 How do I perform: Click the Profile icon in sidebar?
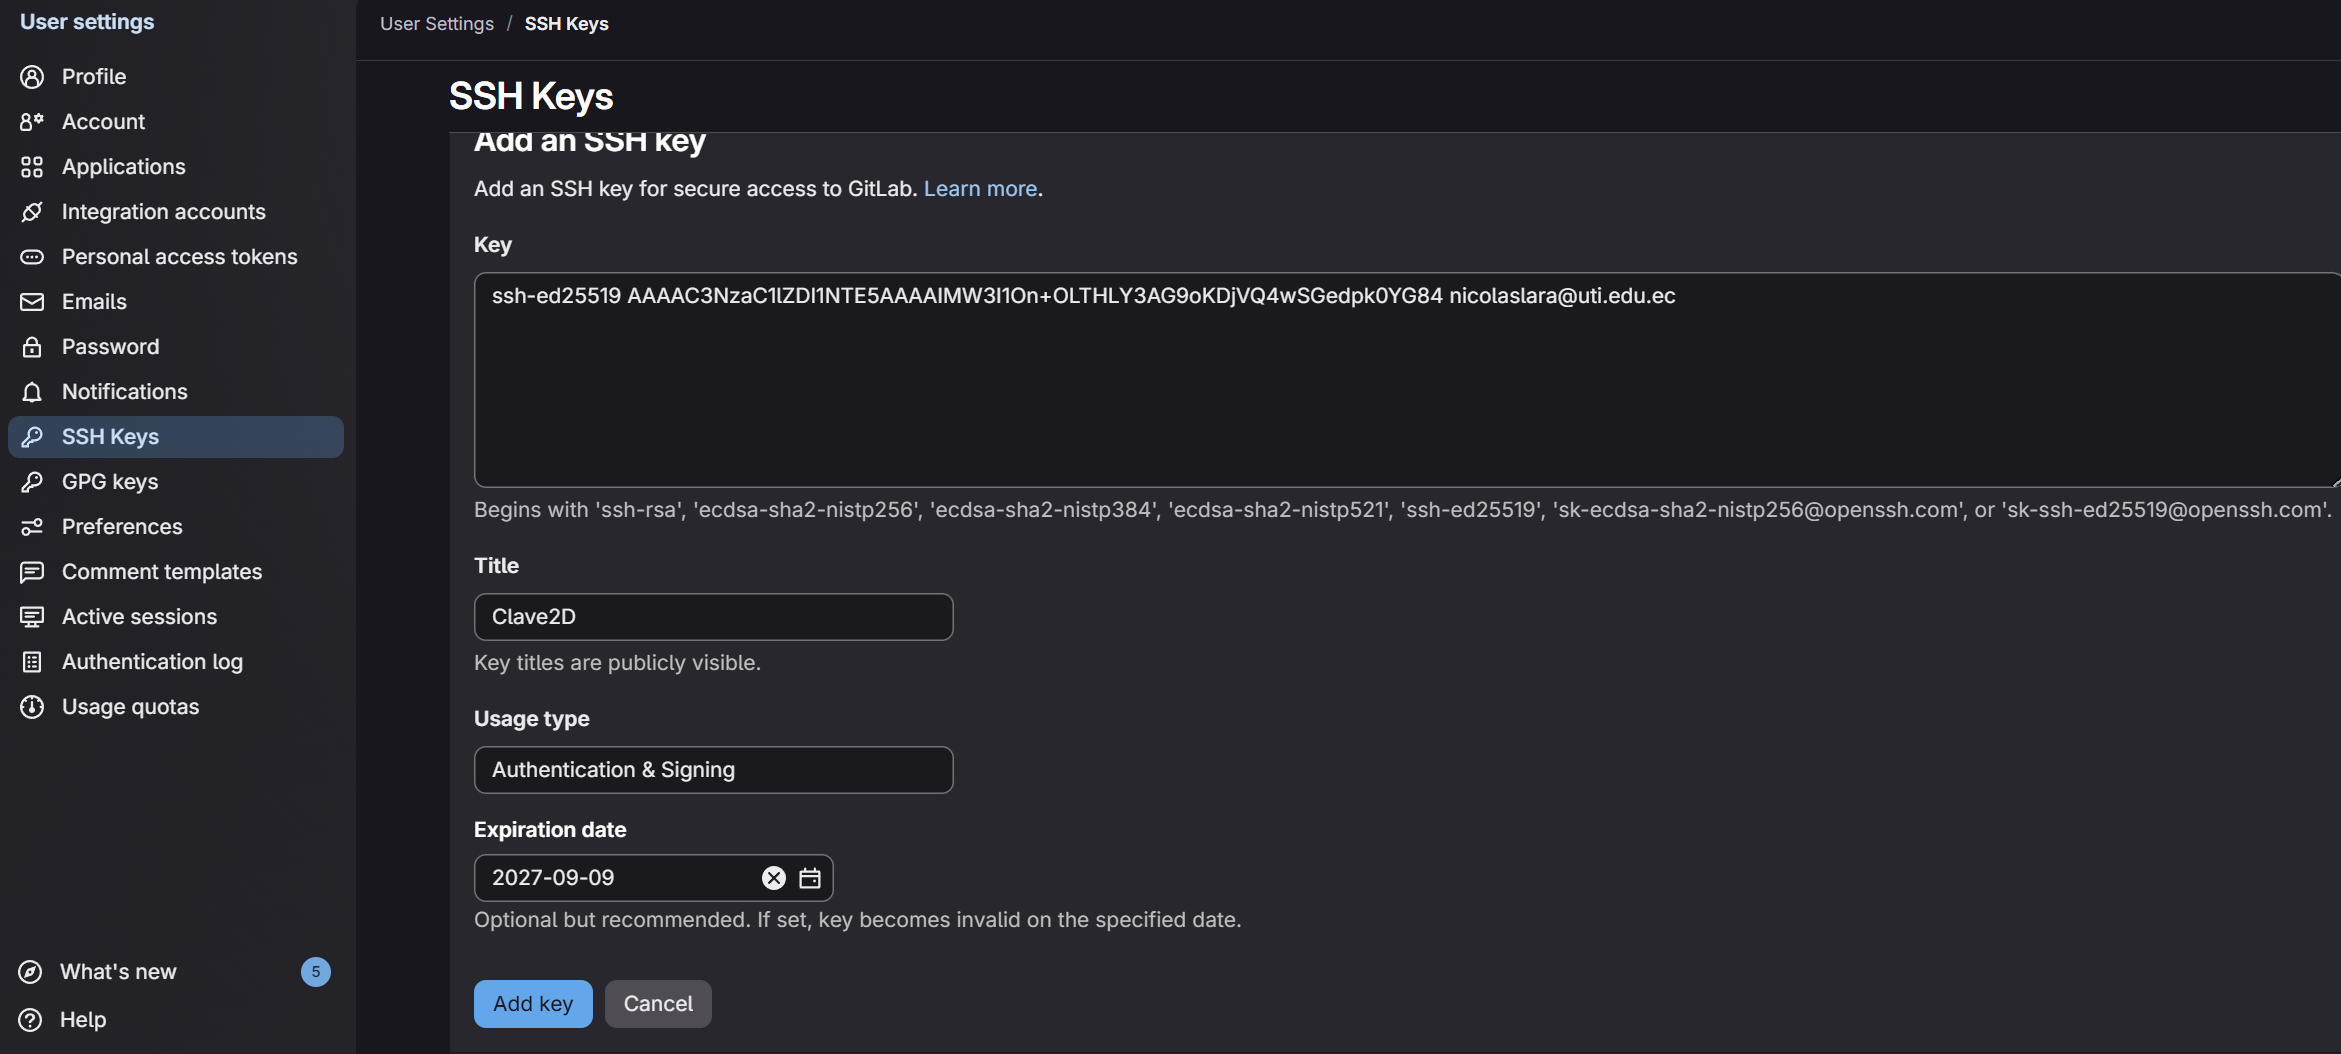(32, 77)
